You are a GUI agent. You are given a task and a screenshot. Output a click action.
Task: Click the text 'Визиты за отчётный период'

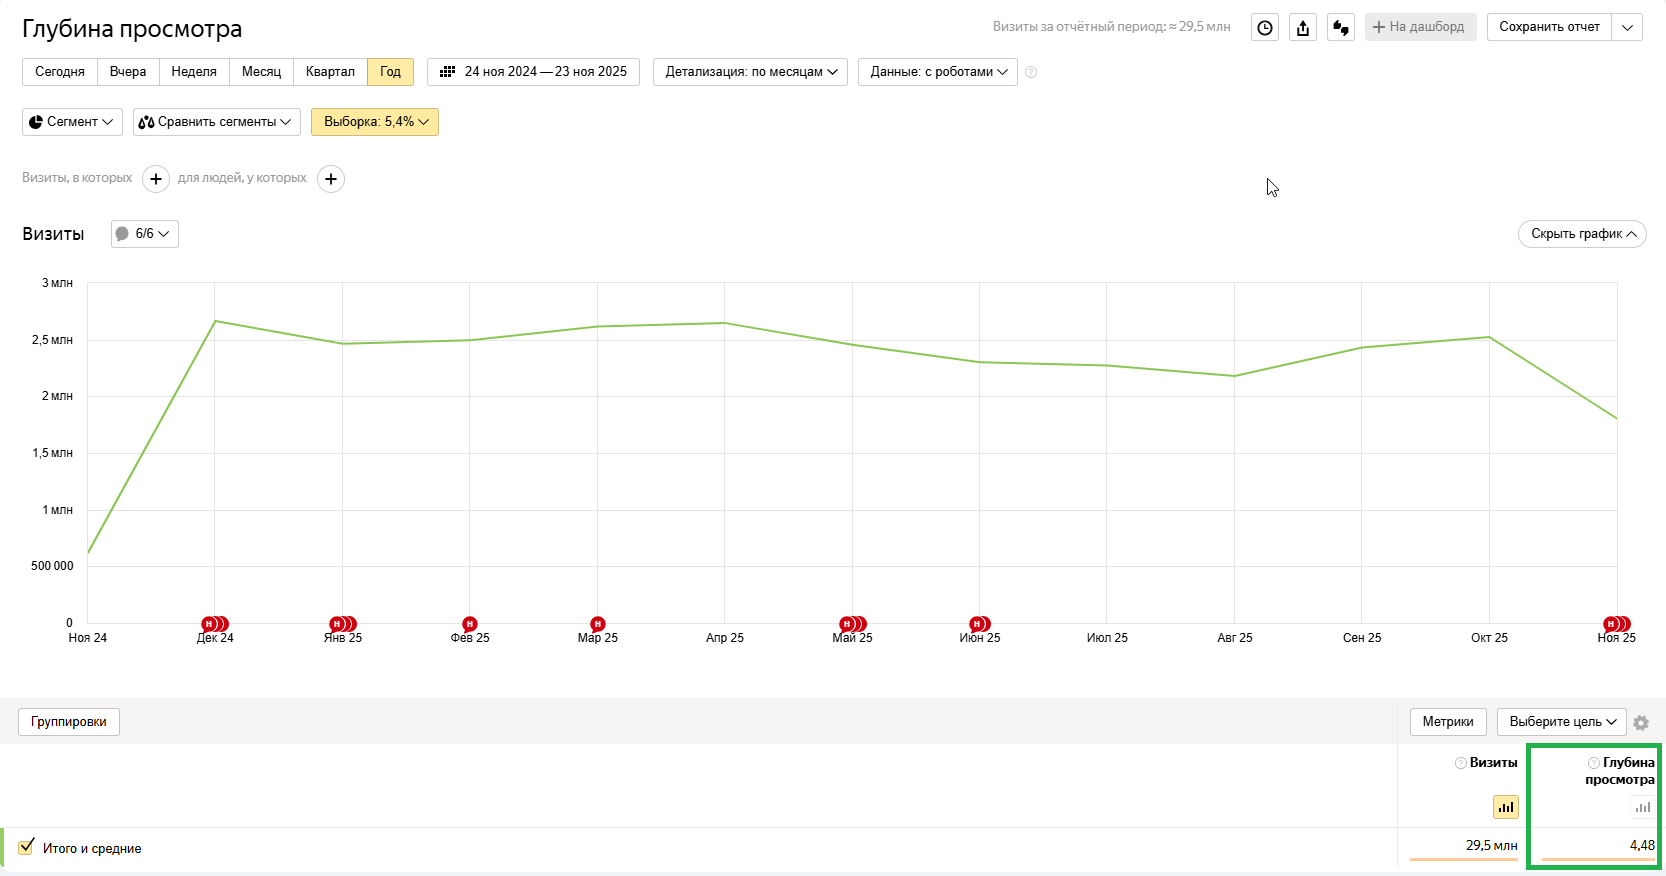pyautogui.click(x=1078, y=27)
